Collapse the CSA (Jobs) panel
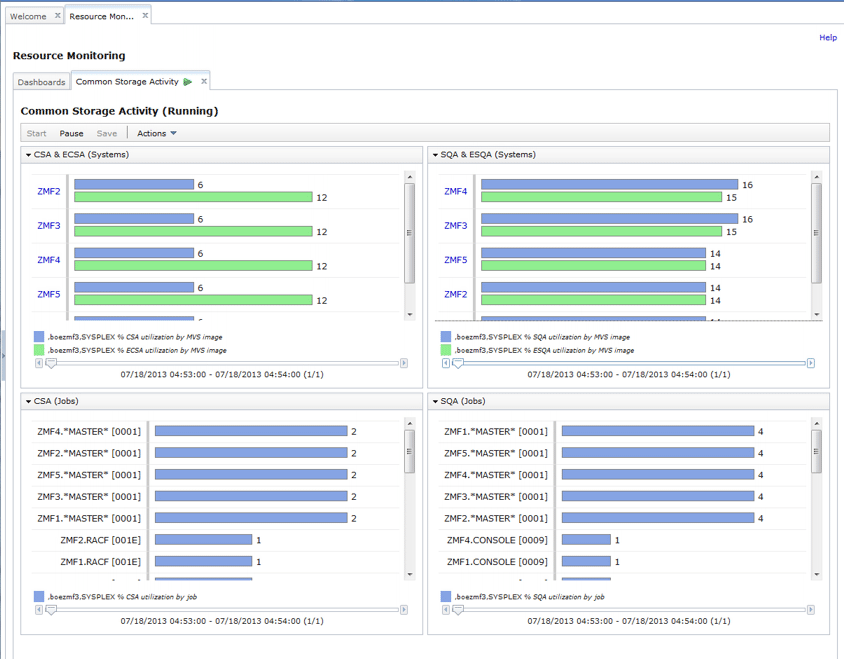The height and width of the screenshot is (659, 844). point(27,402)
